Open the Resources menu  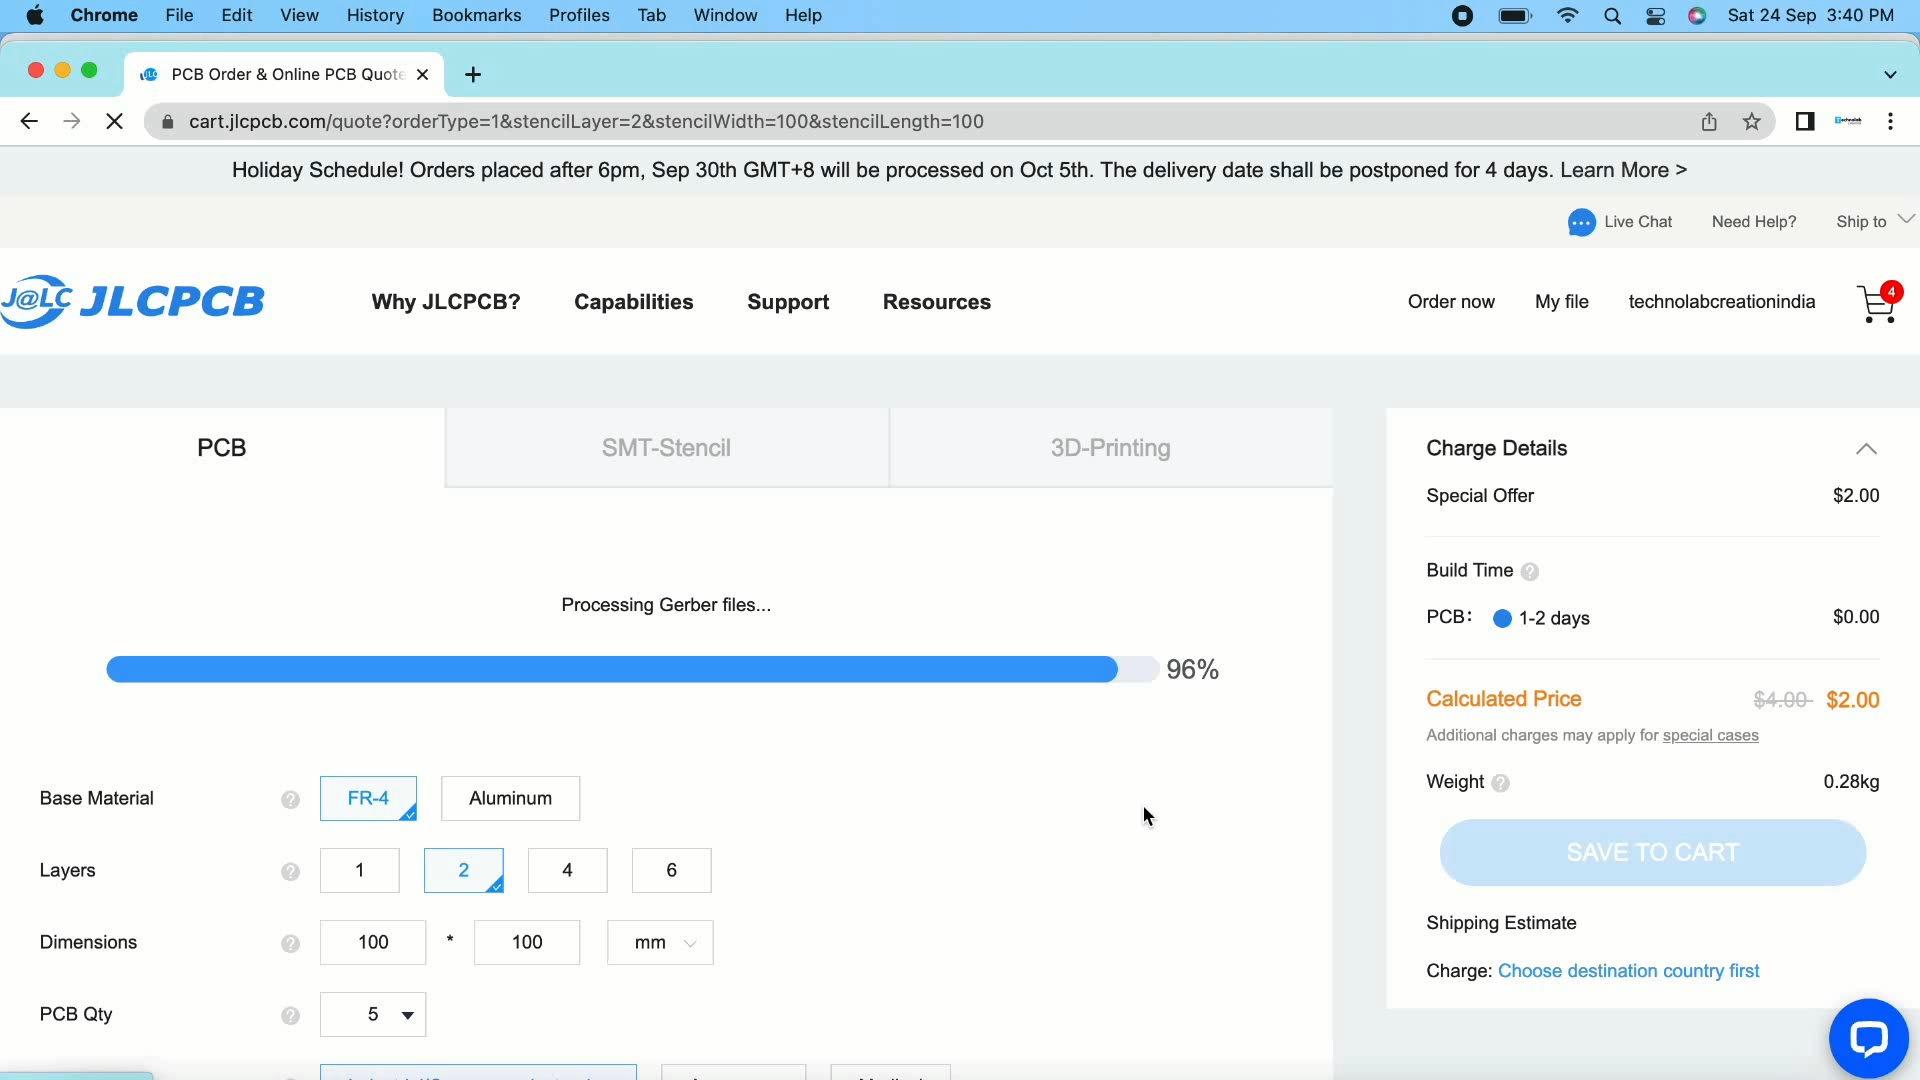tap(937, 302)
